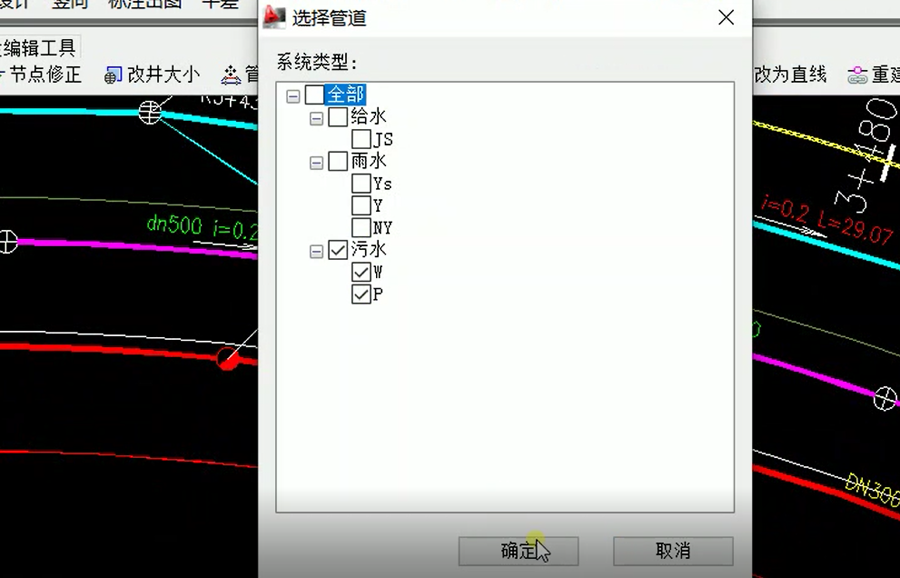Viewport: 900px width, 578px height.
Task: Click the partly hidden 管 toolbar icon
Action: 231,75
